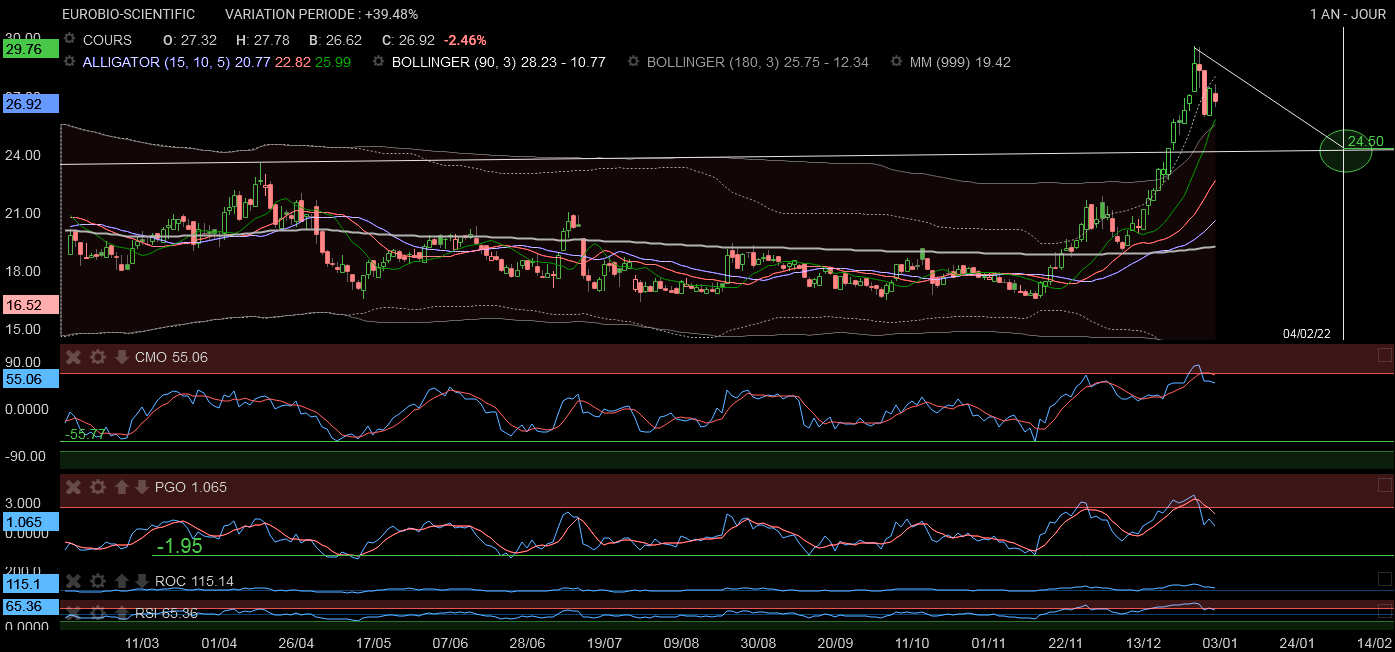Screen dimensions: 1395x652
Task: Remove the PGO indicator panel
Action: [x=73, y=487]
